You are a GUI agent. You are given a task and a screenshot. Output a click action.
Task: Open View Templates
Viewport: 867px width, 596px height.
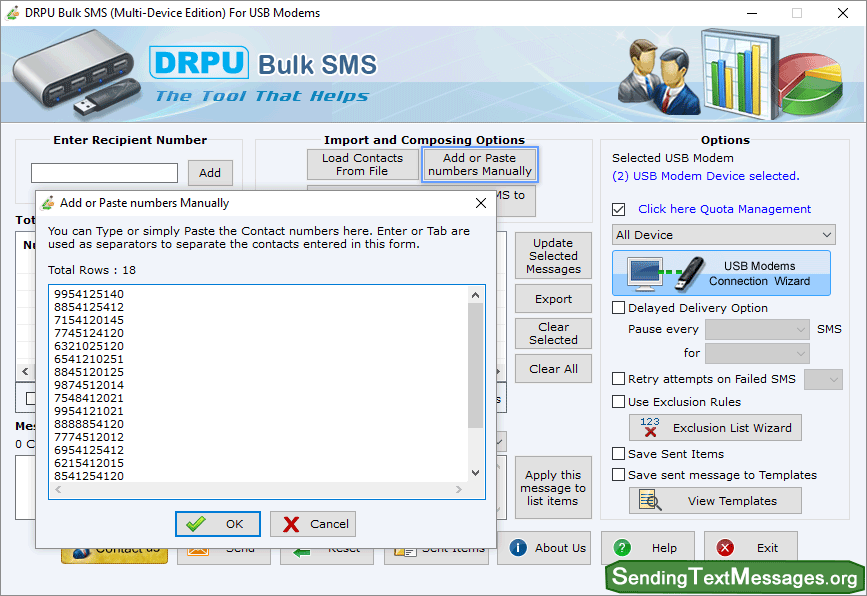click(715, 500)
